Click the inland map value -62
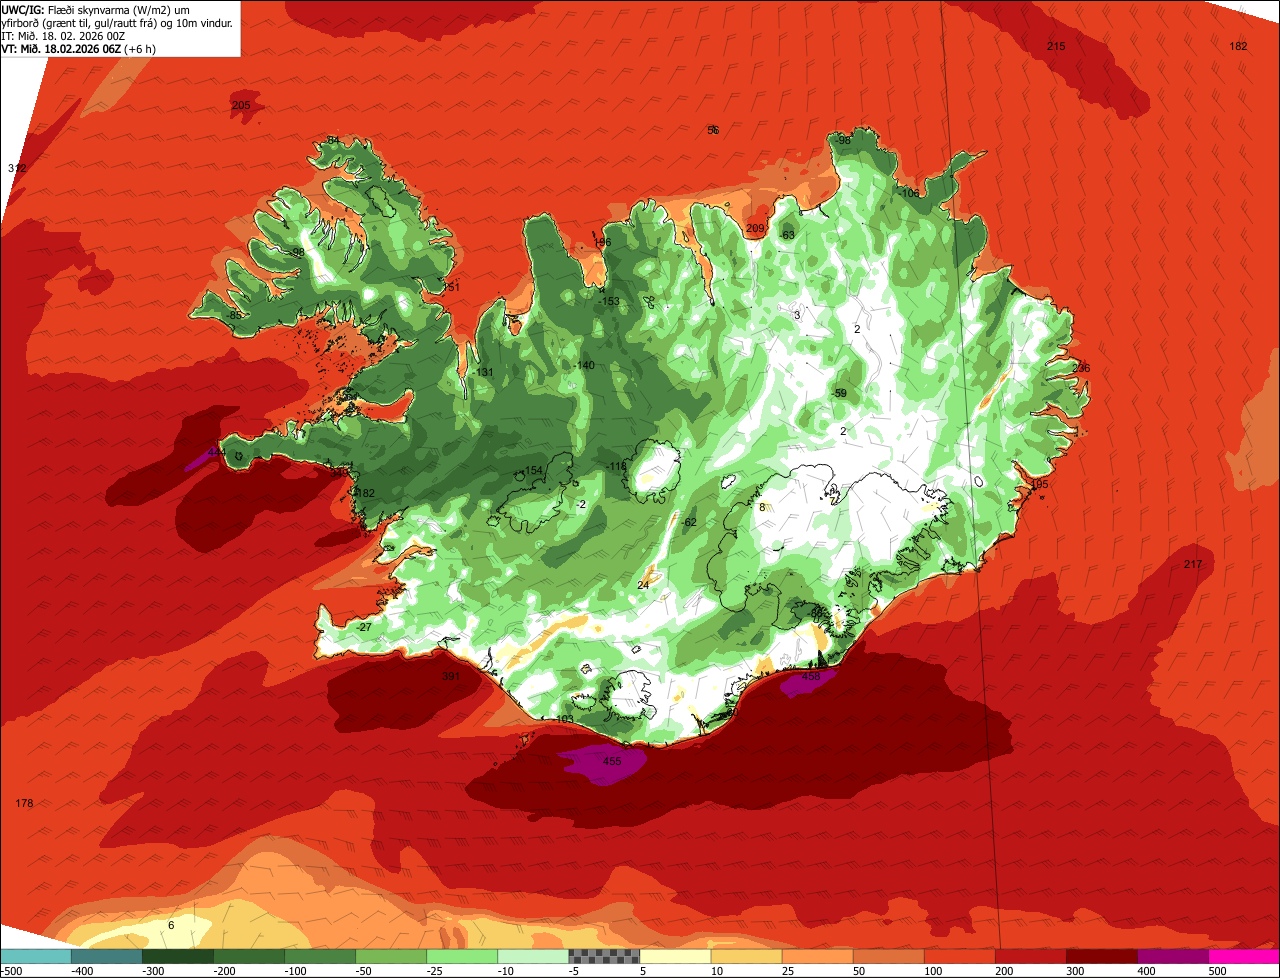The height and width of the screenshot is (978, 1280). (x=688, y=522)
